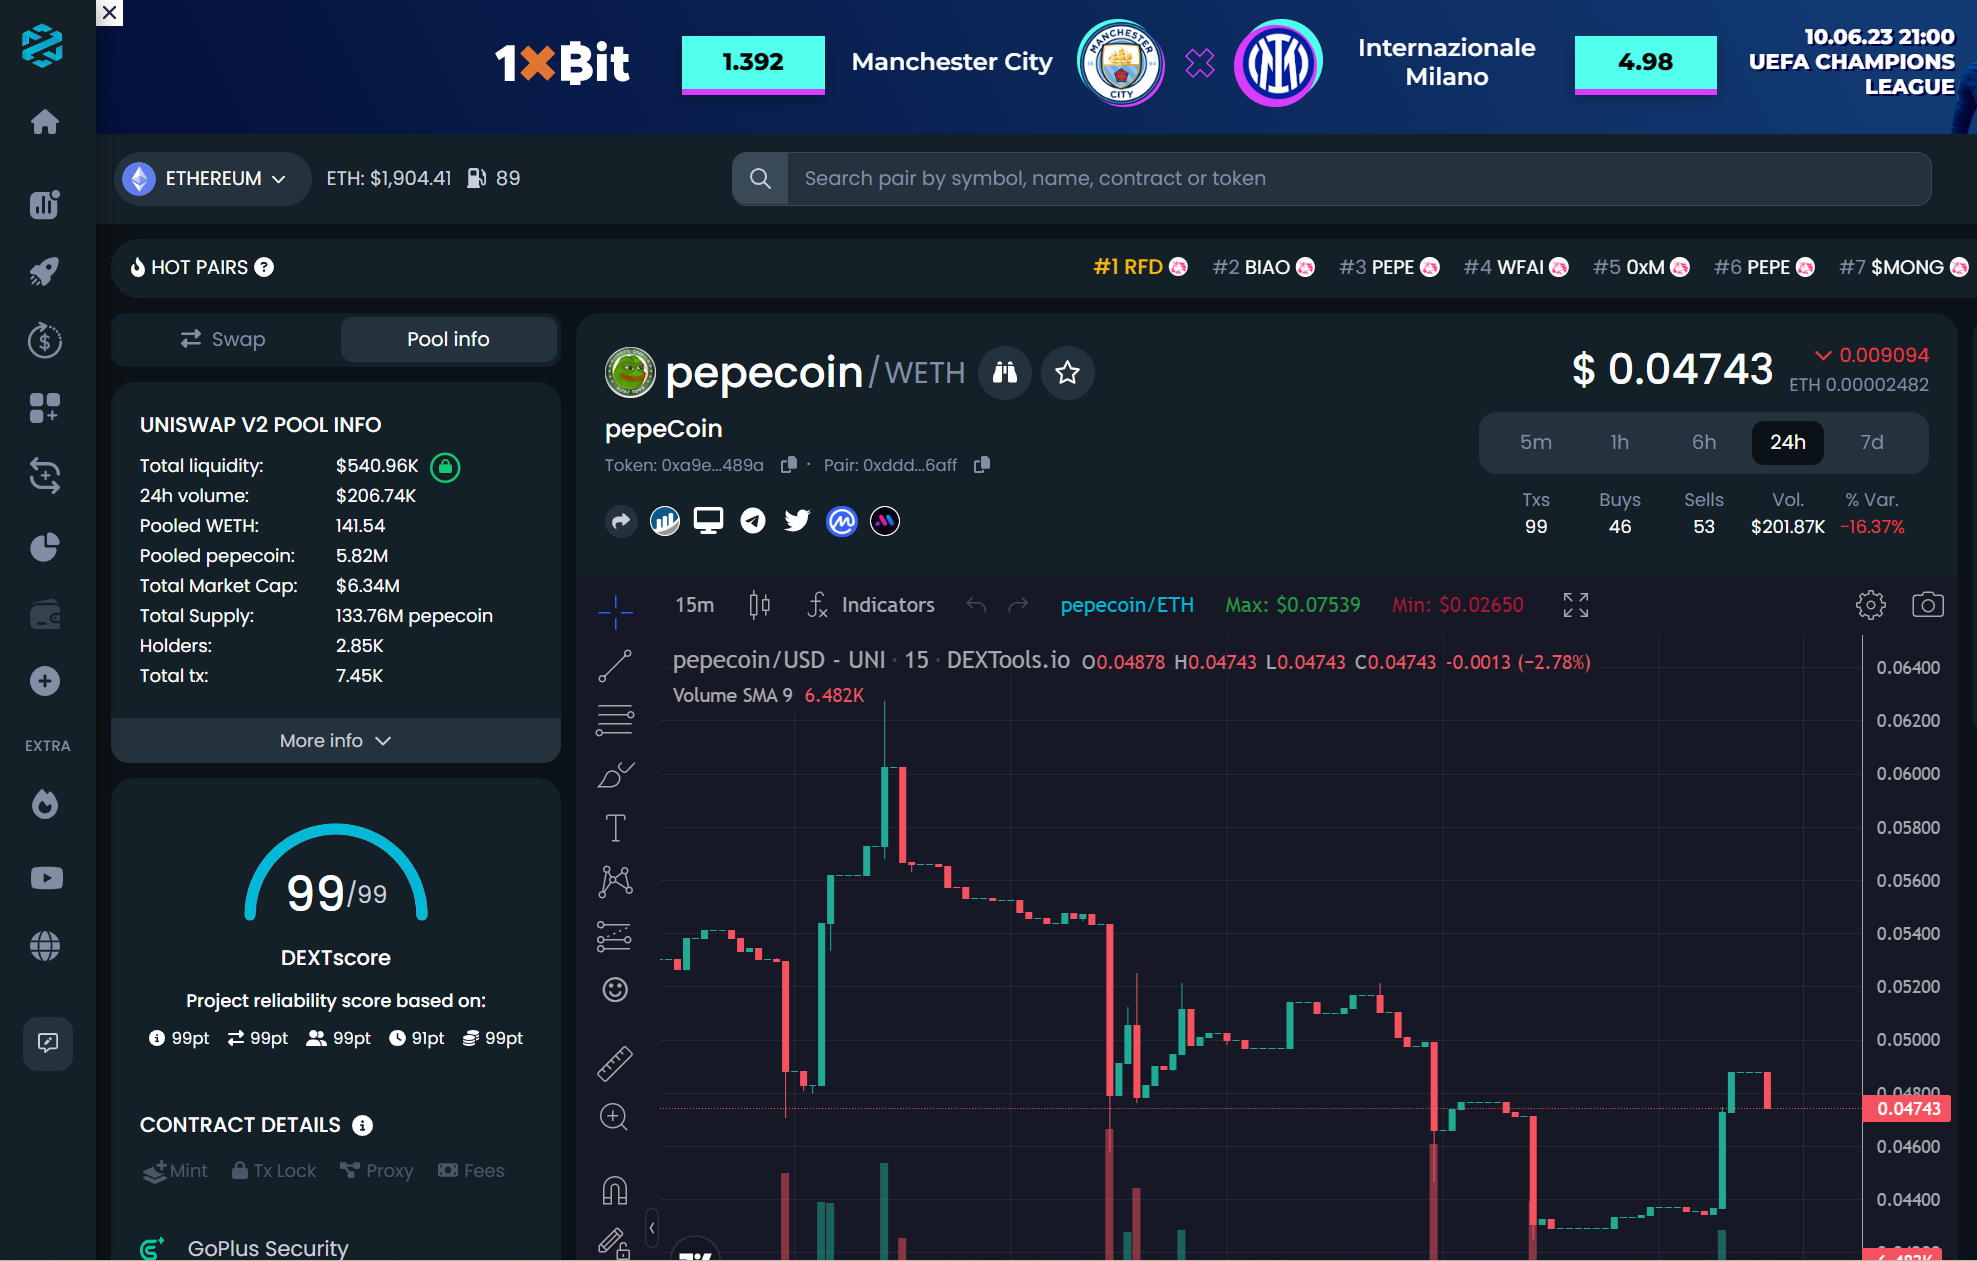Select the 5m stats interval

[x=1536, y=442]
